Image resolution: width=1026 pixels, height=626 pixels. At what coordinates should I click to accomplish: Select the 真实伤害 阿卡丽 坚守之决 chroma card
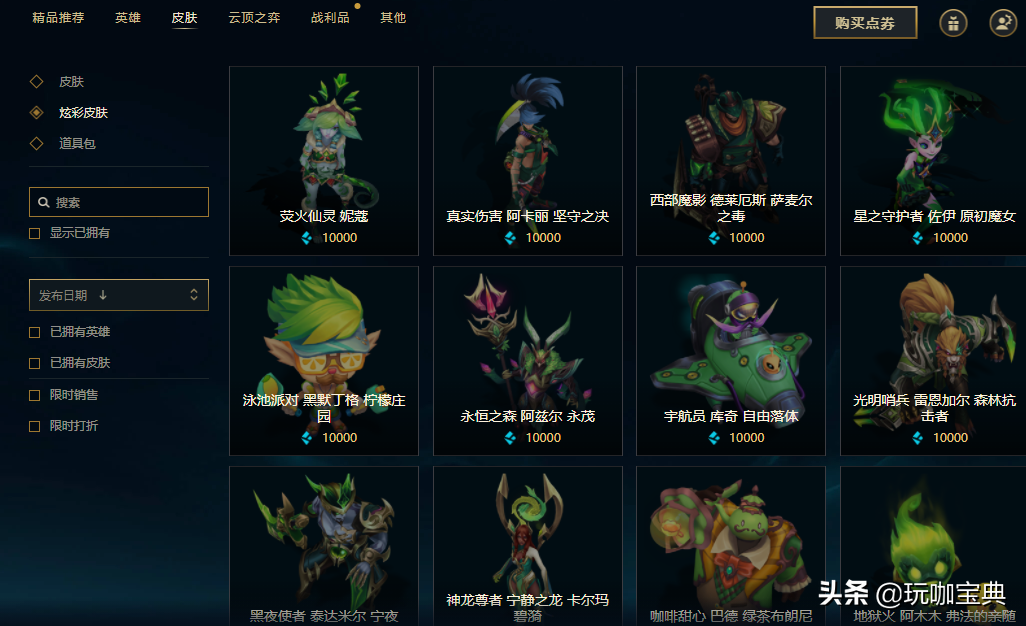point(527,161)
